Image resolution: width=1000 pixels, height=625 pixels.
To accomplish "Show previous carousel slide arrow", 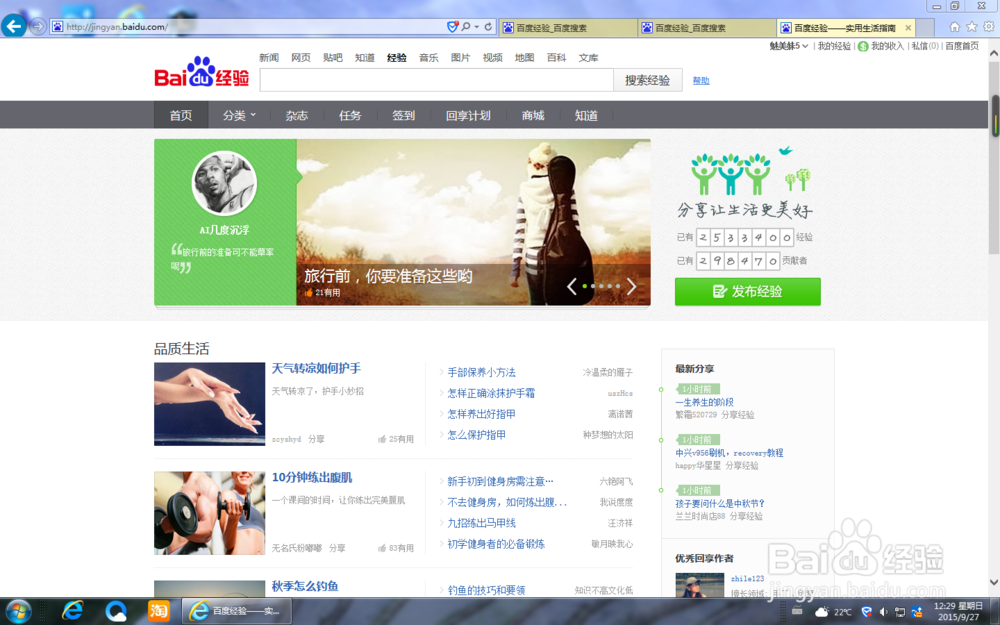I will (572, 286).
